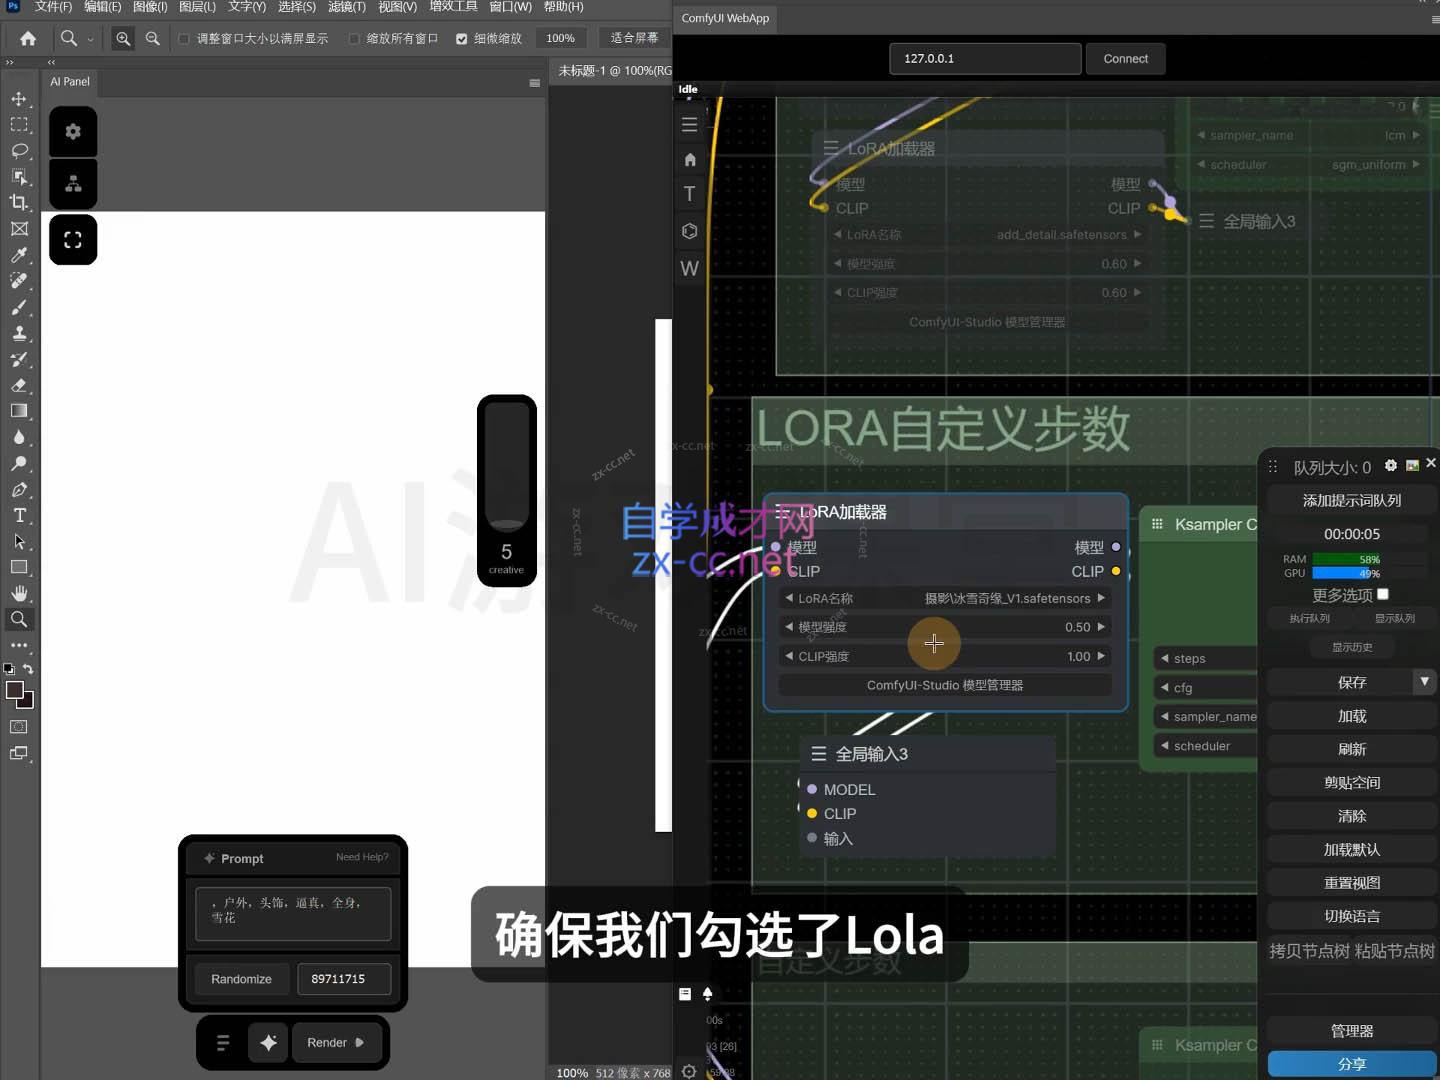Open the W workflow icon in ComfyUI sidebar
The image size is (1440, 1080).
pyautogui.click(x=689, y=268)
